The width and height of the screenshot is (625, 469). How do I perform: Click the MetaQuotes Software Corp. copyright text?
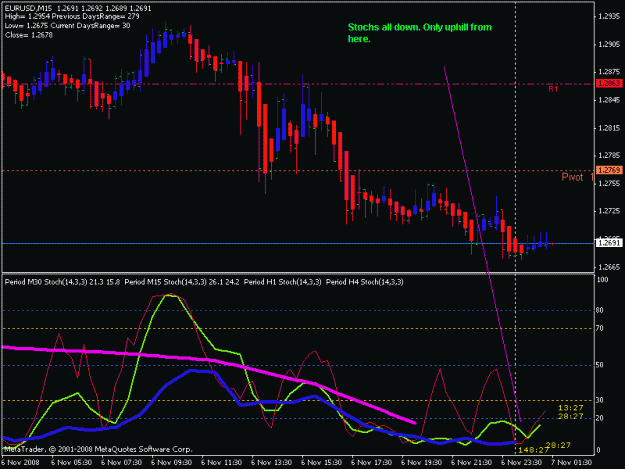pos(98,449)
